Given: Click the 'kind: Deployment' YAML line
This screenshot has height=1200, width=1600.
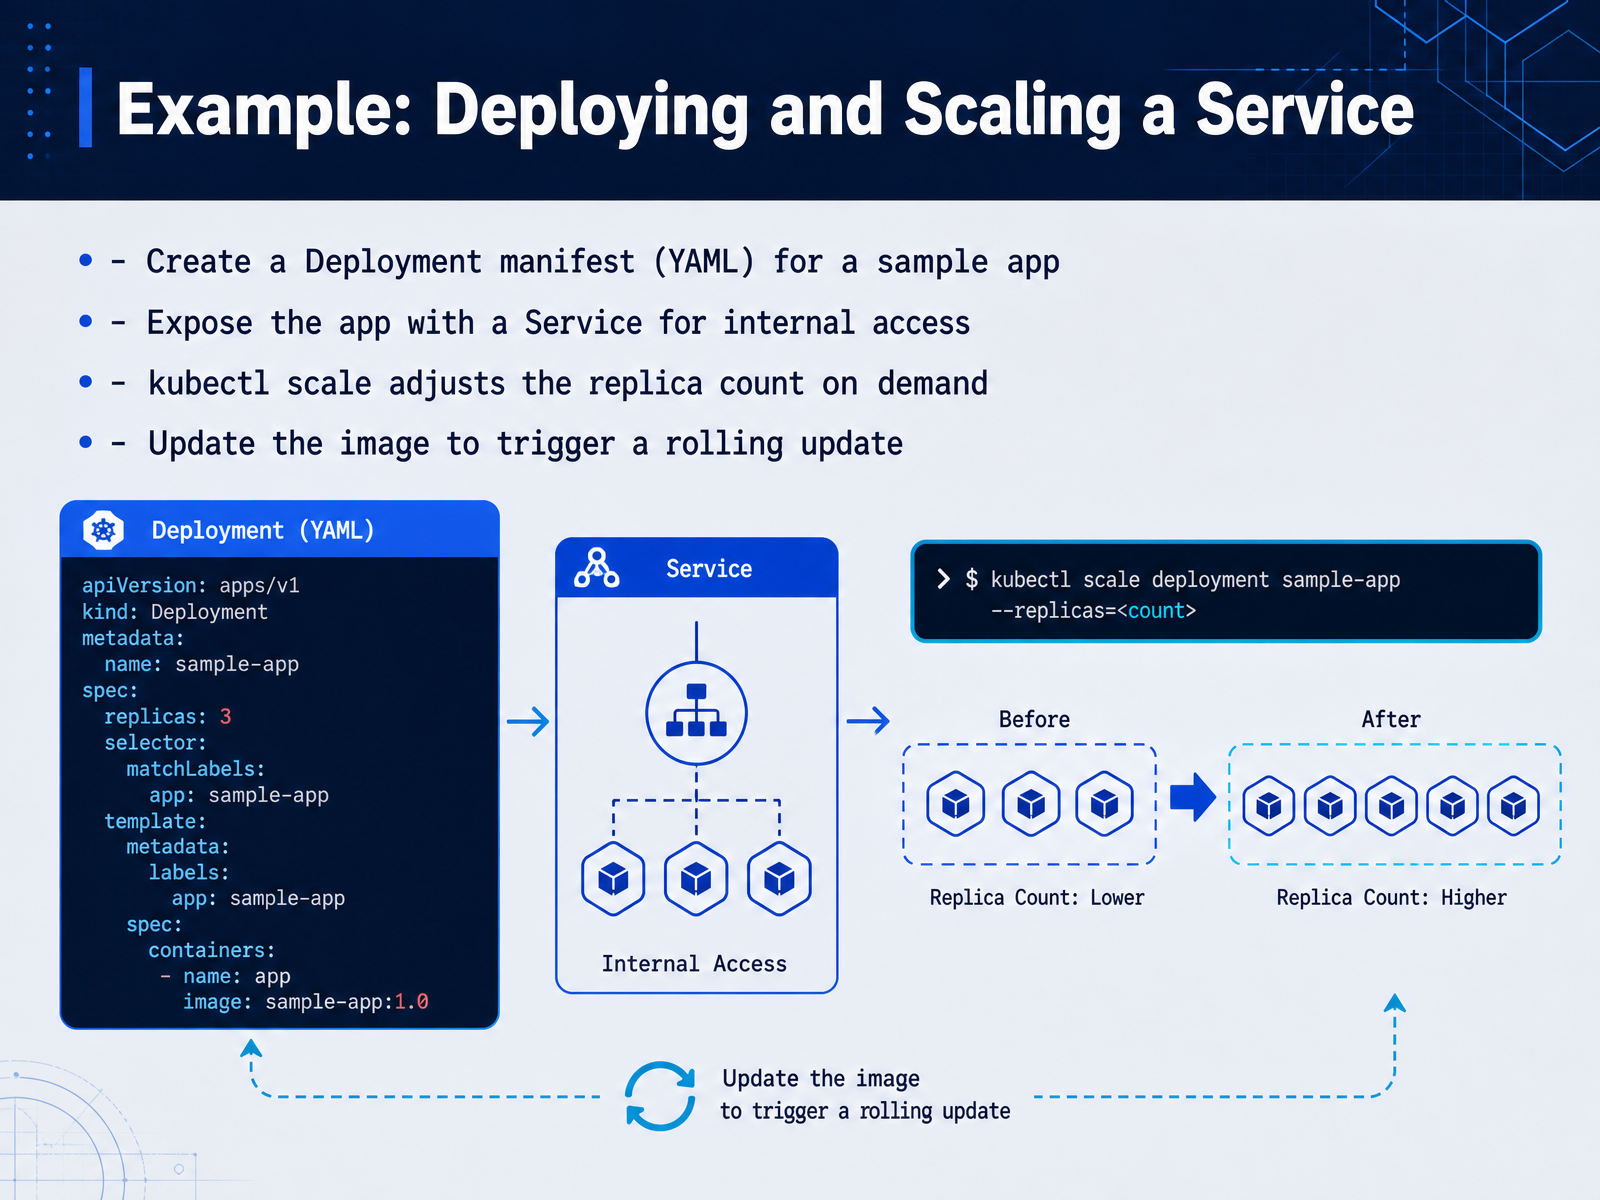Looking at the screenshot, I should pyautogui.click(x=175, y=612).
